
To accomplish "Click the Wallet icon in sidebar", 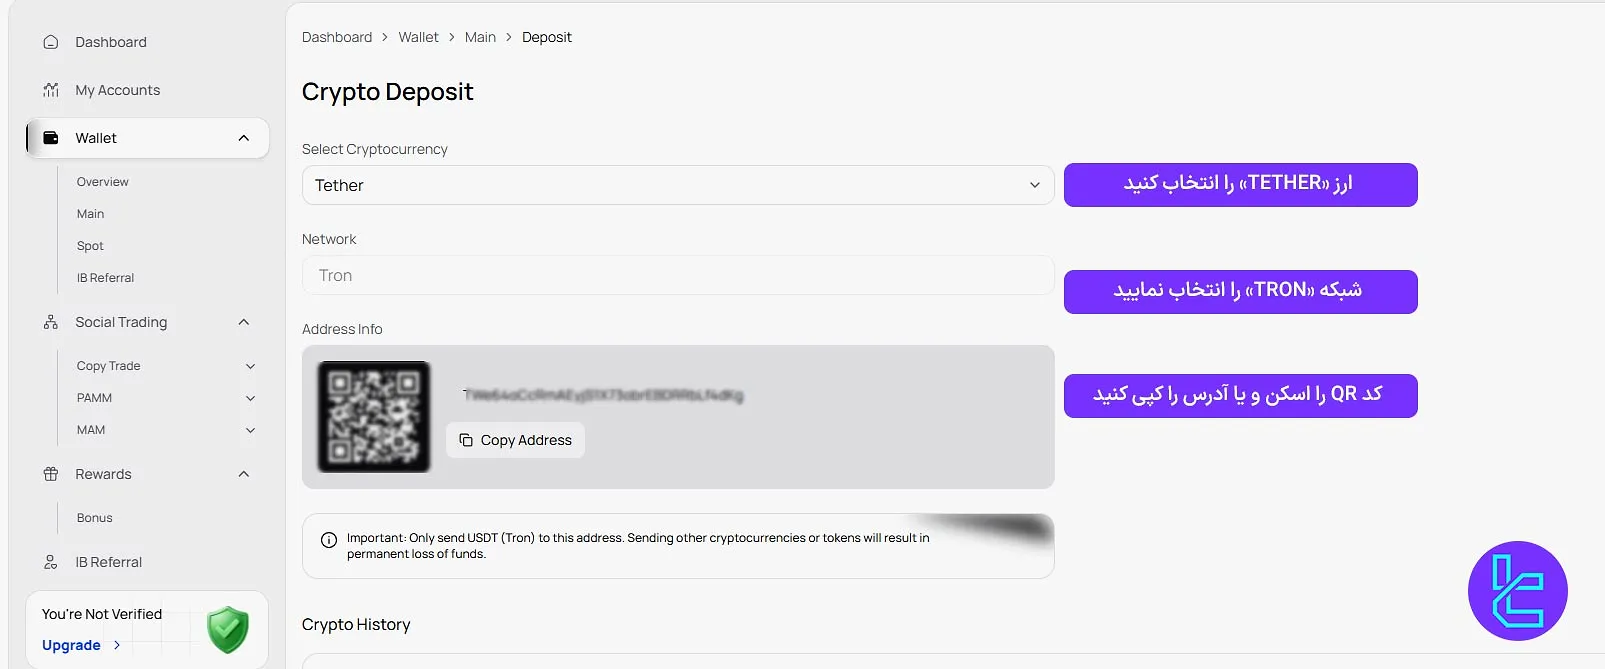I will click(x=51, y=138).
